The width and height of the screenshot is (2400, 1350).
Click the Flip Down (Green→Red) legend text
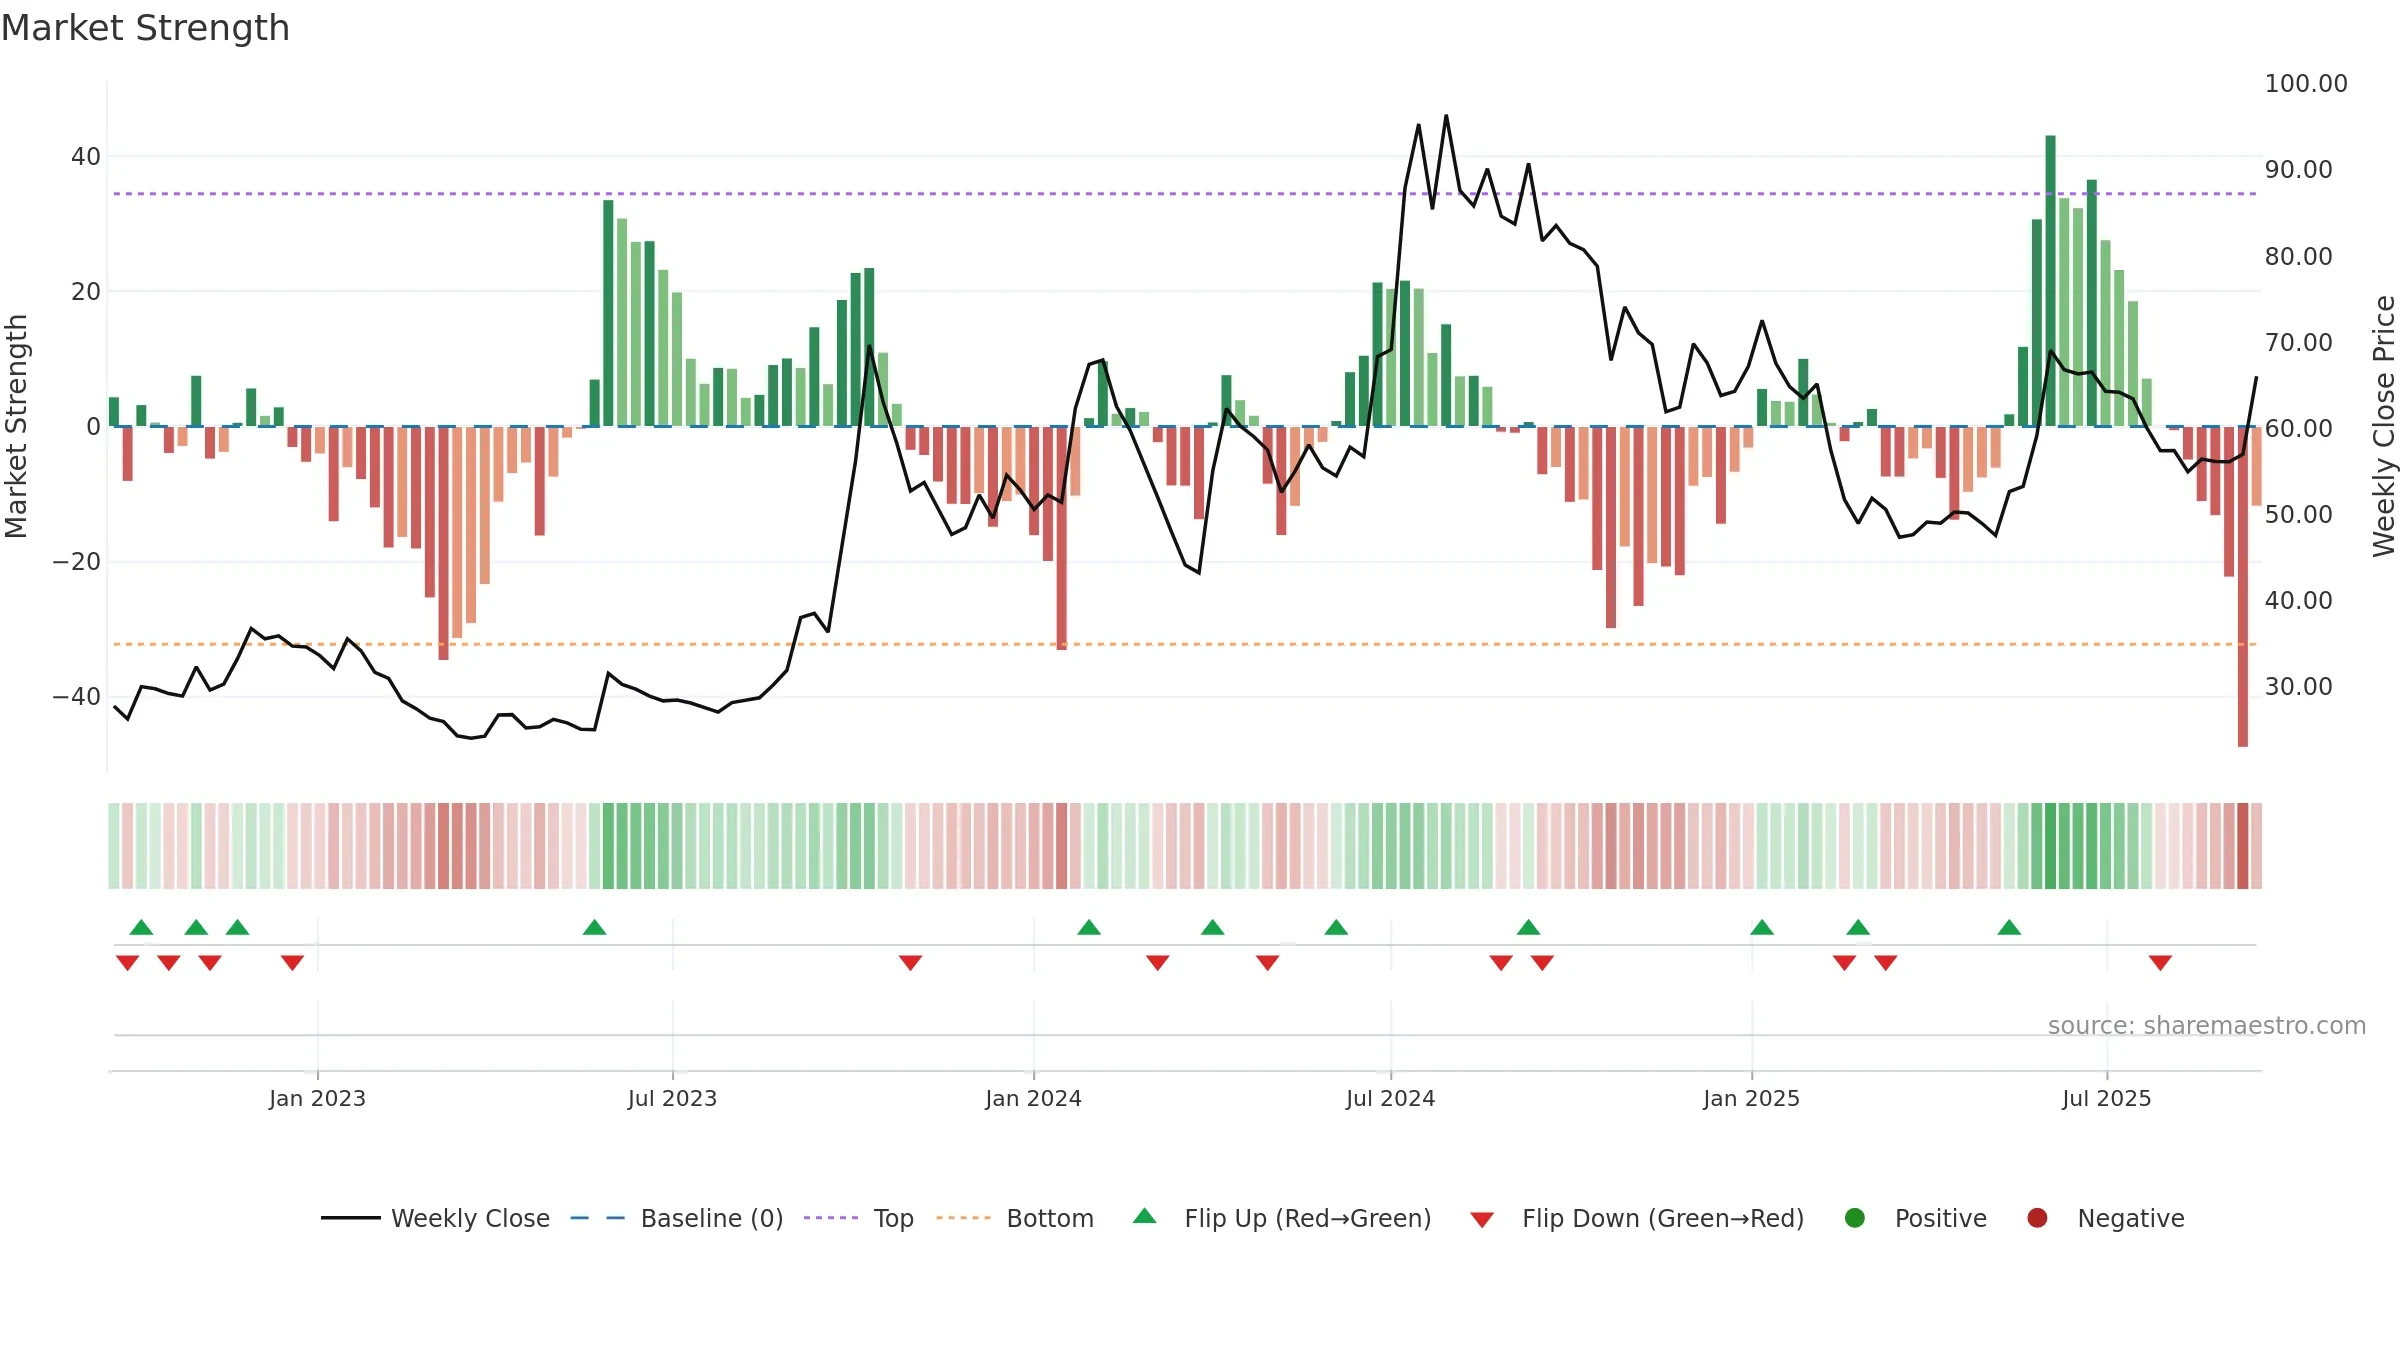1663,1218
